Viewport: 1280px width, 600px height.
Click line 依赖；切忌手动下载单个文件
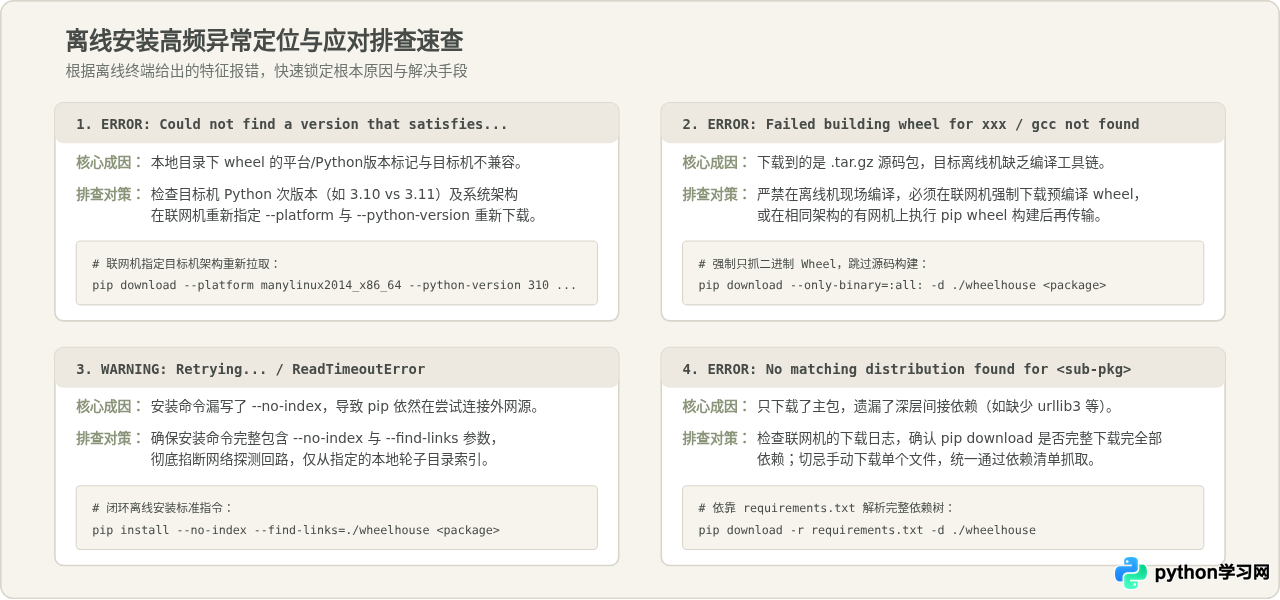[927, 460]
